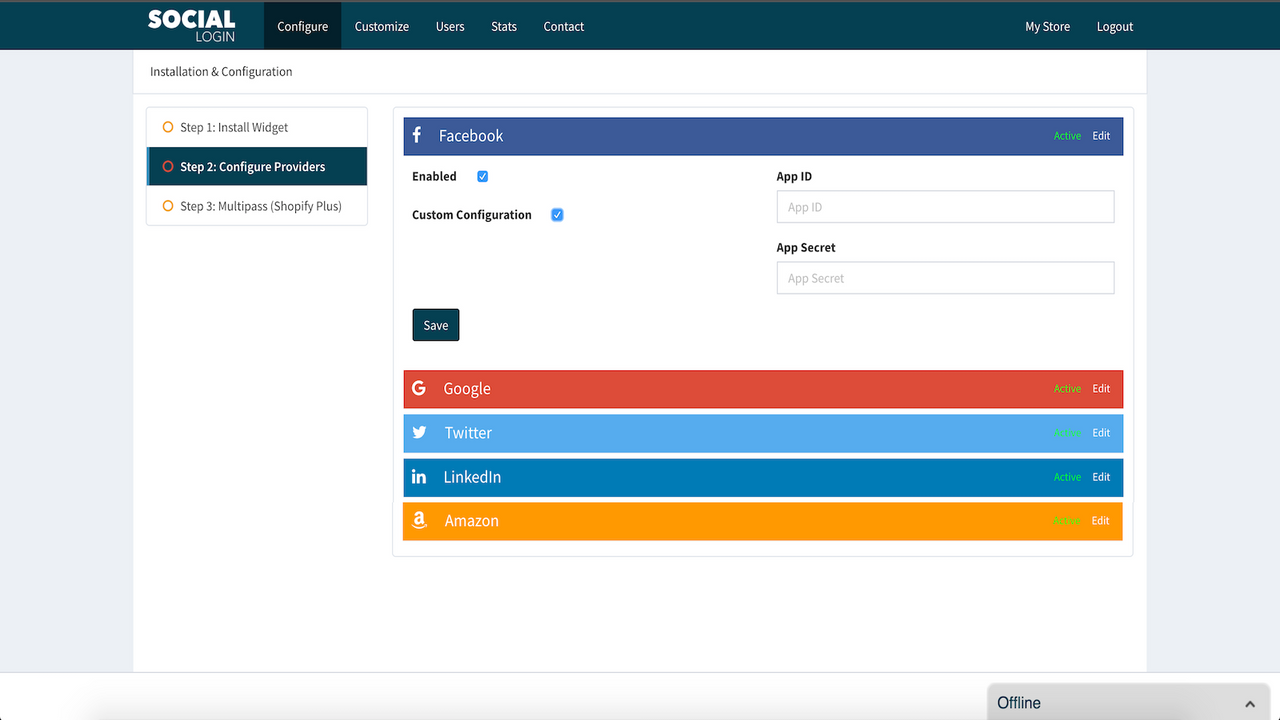Click the Amazon 'a' icon on the orange bar

click(419, 520)
